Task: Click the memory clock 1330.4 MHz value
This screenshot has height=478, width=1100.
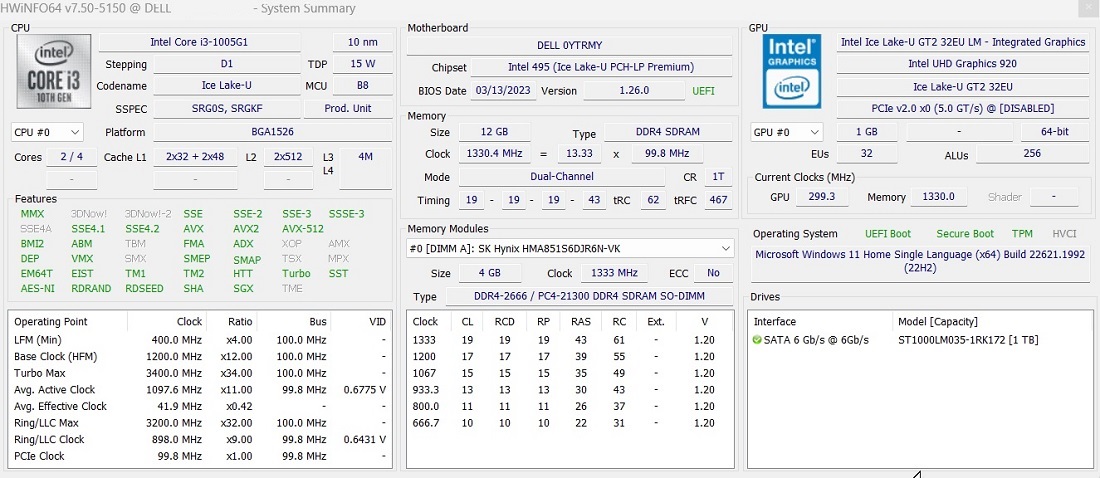Action: tap(495, 154)
